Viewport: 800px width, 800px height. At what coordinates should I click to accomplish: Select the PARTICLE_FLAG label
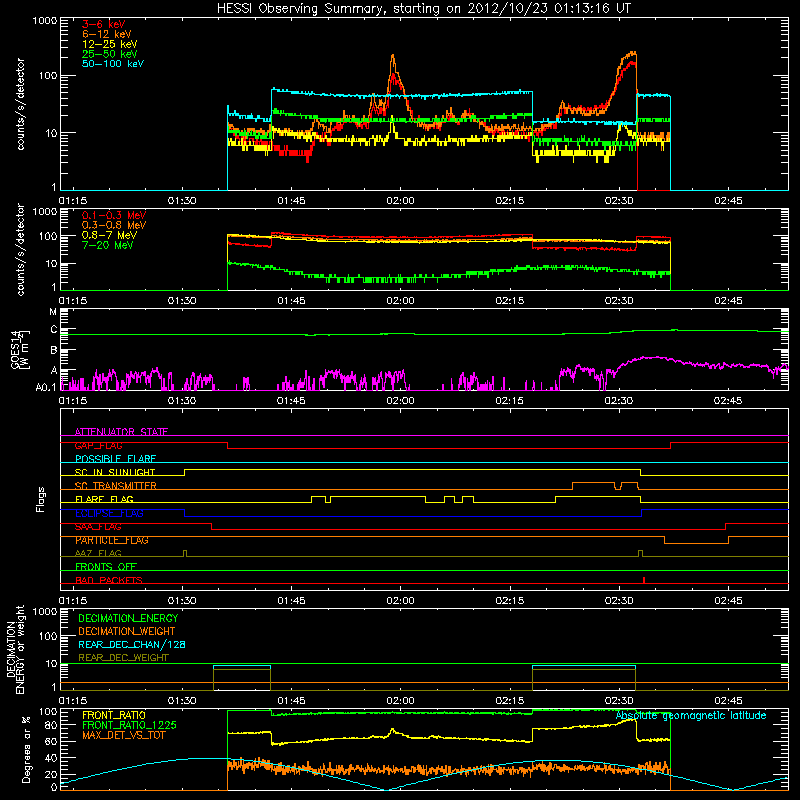(112, 540)
